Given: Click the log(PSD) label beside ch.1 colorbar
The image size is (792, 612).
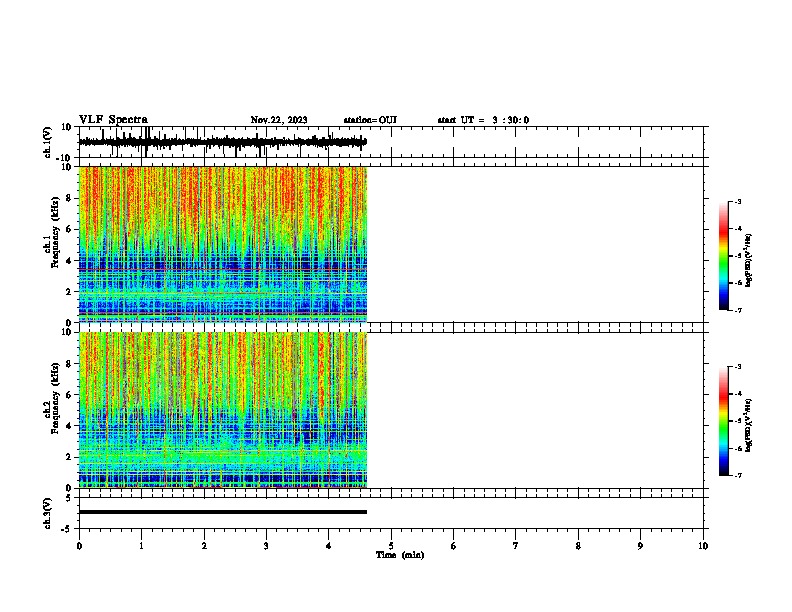Looking at the screenshot, I should pyautogui.click(x=748, y=260).
